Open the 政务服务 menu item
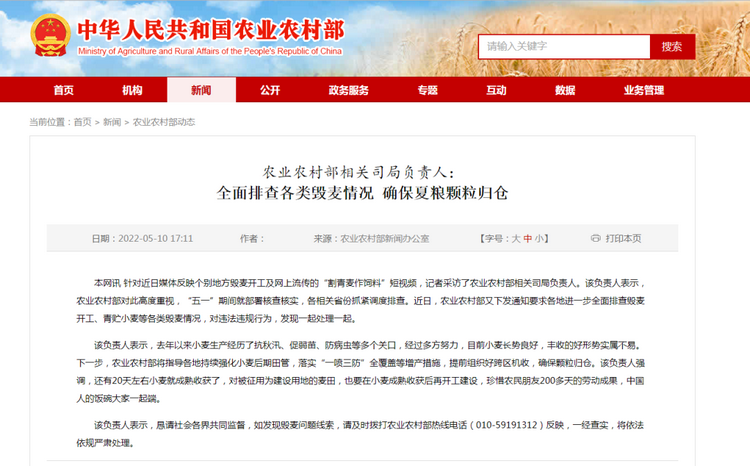The height and width of the screenshot is (466, 750). [349, 90]
